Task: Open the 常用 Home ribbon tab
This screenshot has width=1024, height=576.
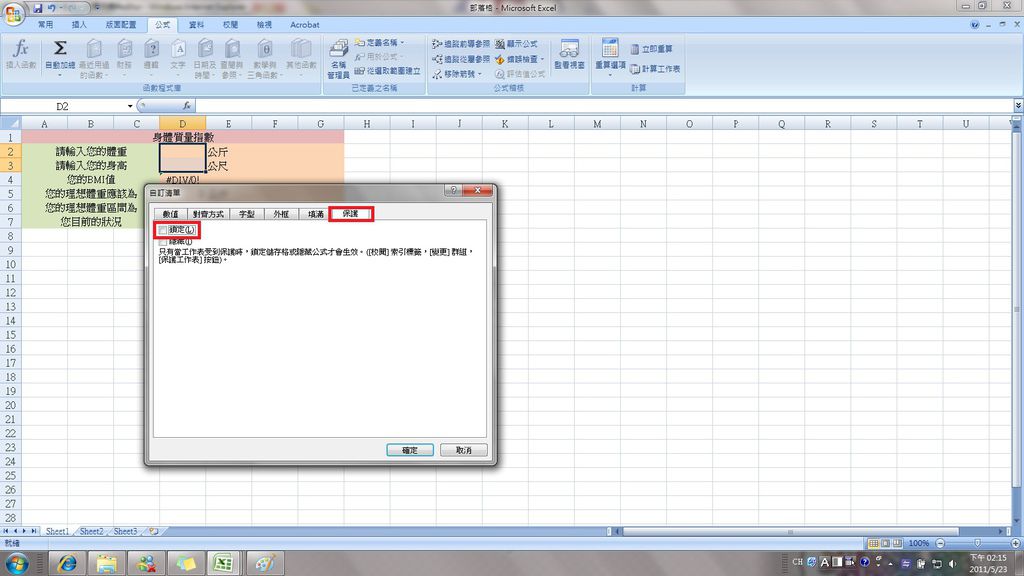Action: [x=45, y=25]
